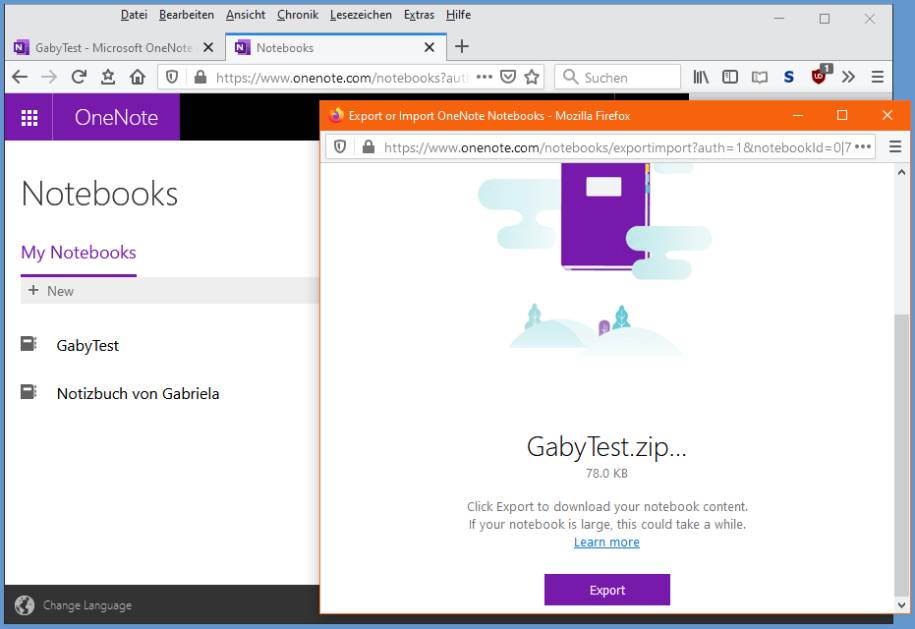This screenshot has width=915, height=629.
Task: Open the Bearbeiten menu
Action: [x=186, y=15]
